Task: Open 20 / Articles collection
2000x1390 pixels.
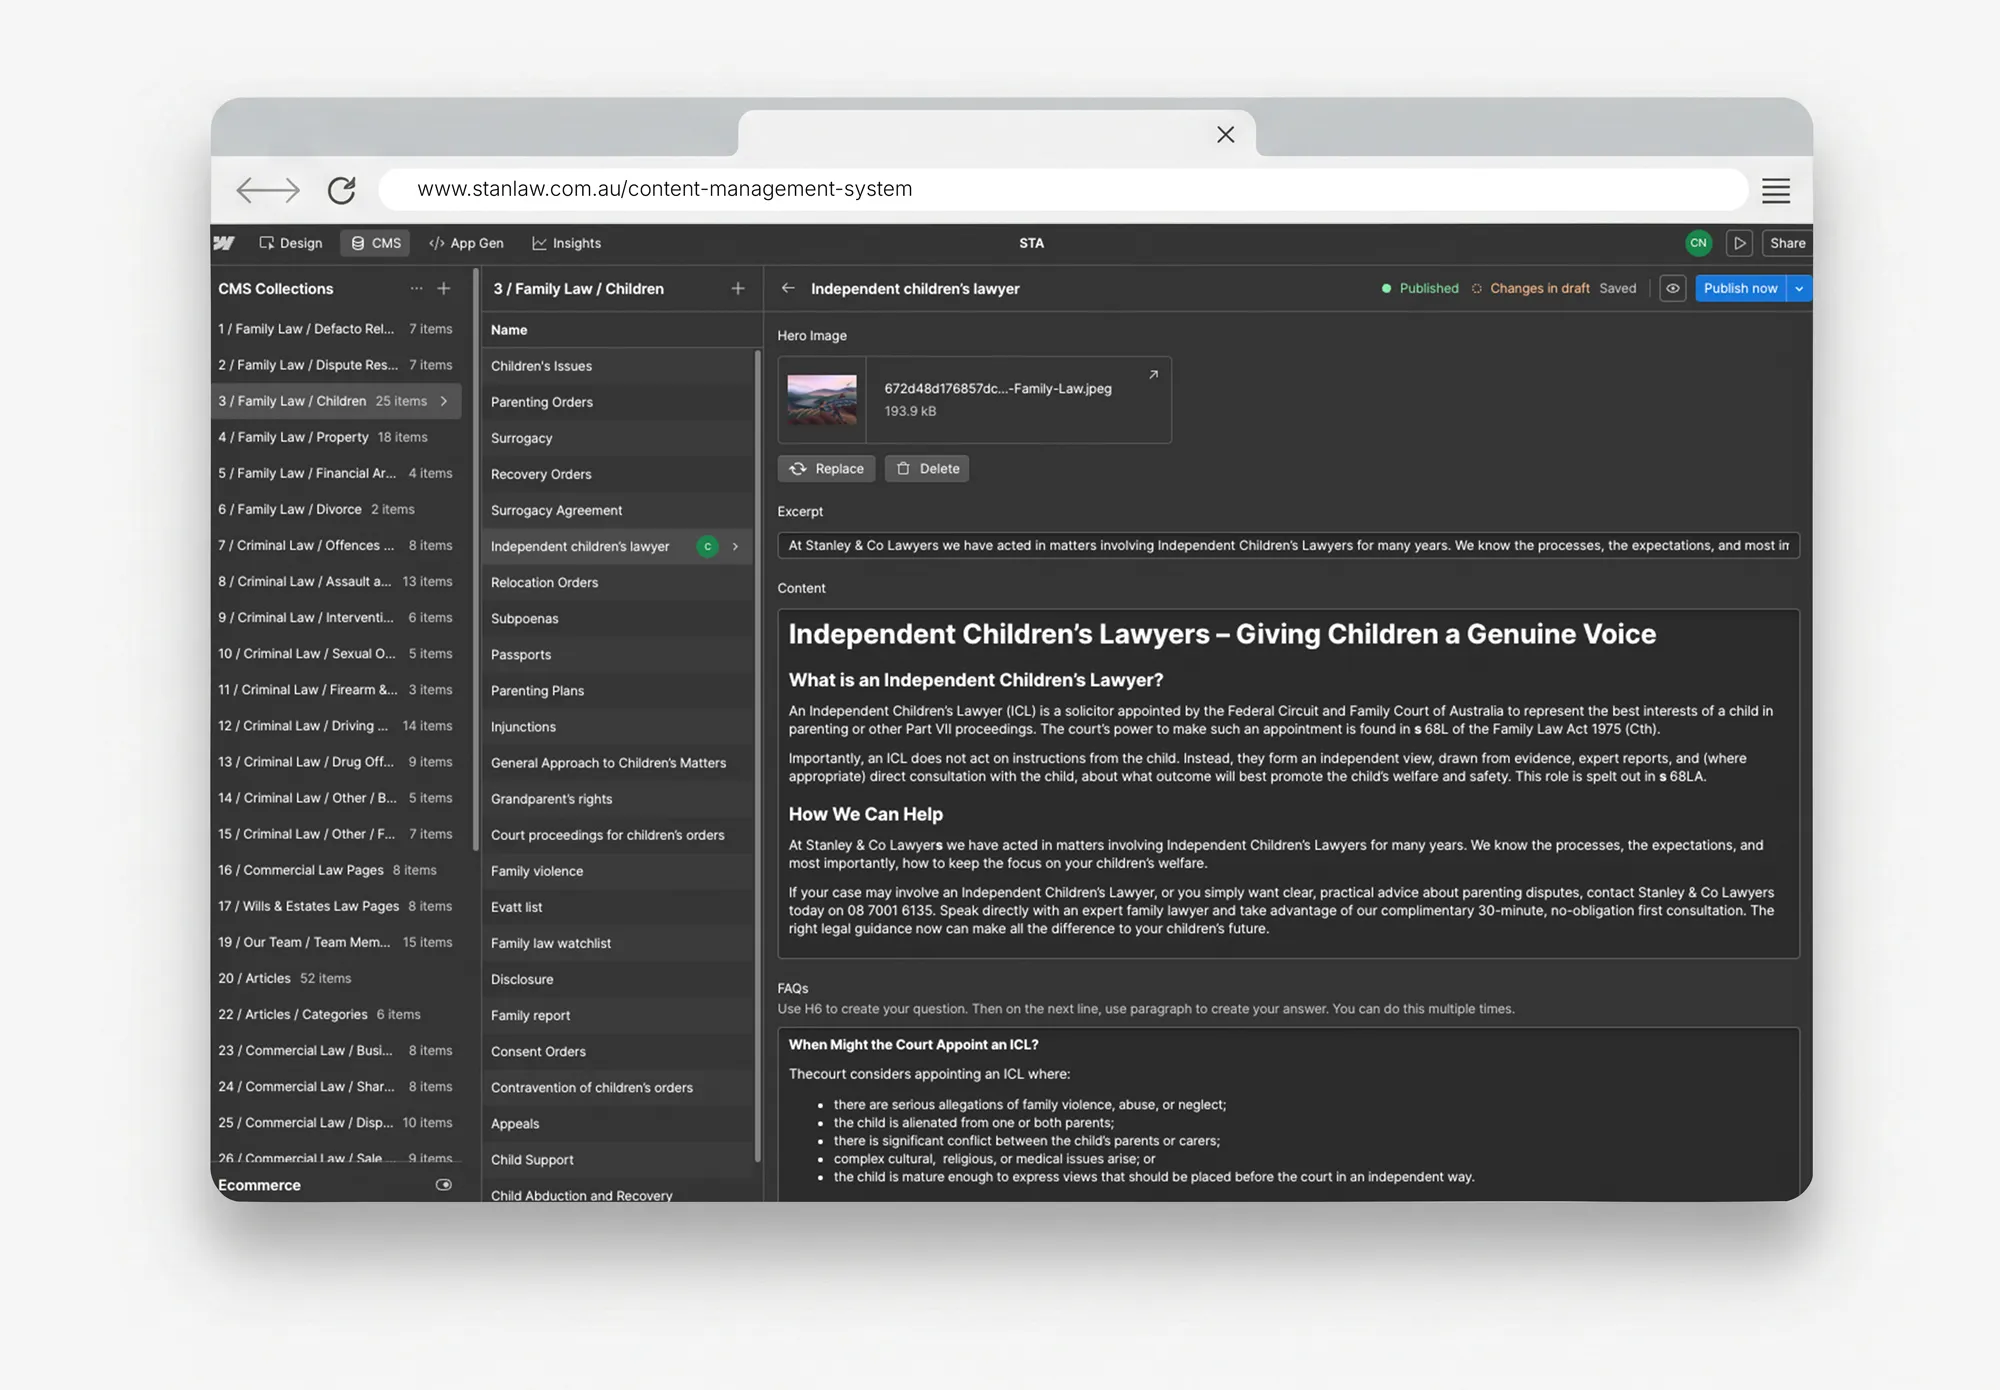Action: pos(336,978)
